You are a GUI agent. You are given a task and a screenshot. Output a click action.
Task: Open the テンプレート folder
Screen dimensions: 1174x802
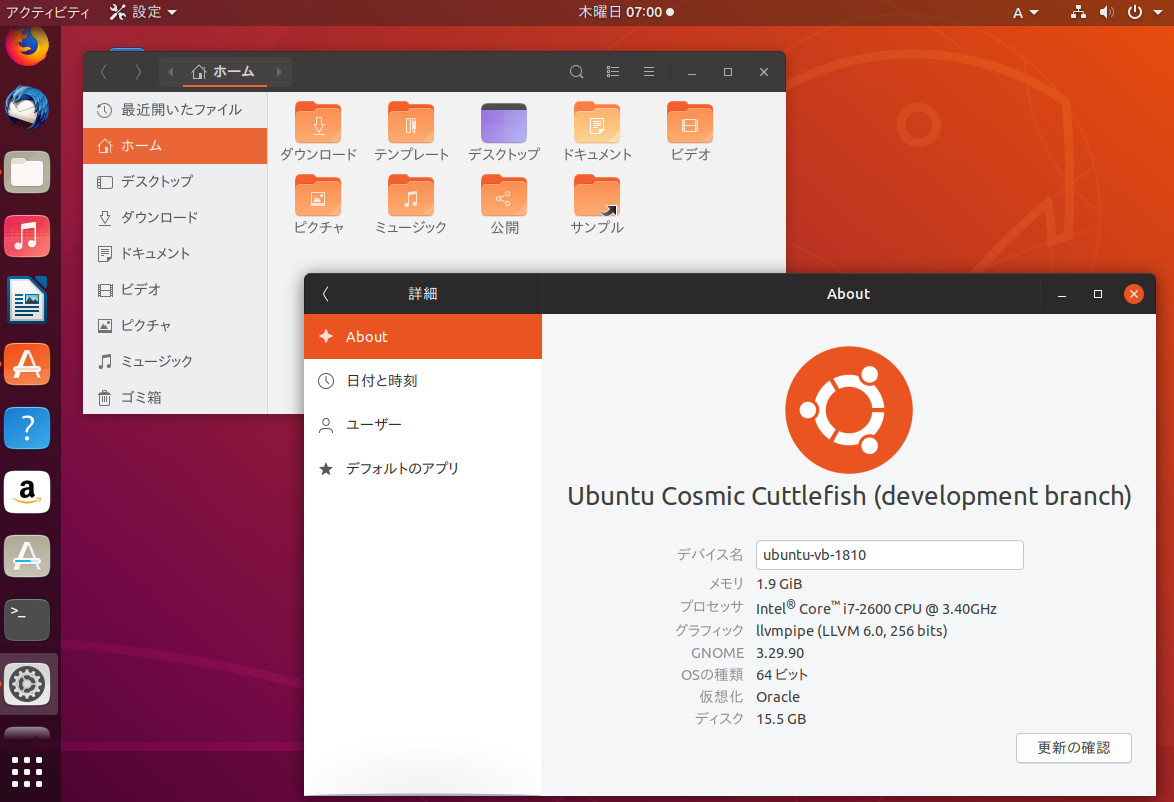(x=411, y=133)
